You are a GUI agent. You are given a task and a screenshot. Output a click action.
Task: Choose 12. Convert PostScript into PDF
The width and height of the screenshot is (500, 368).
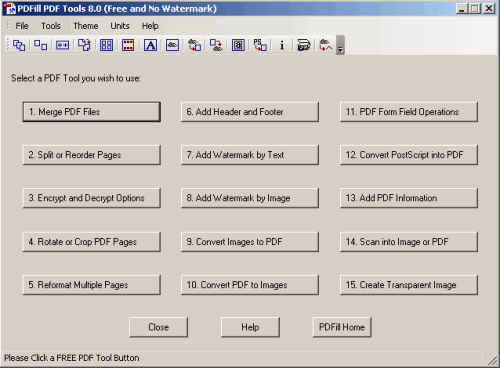(x=409, y=155)
